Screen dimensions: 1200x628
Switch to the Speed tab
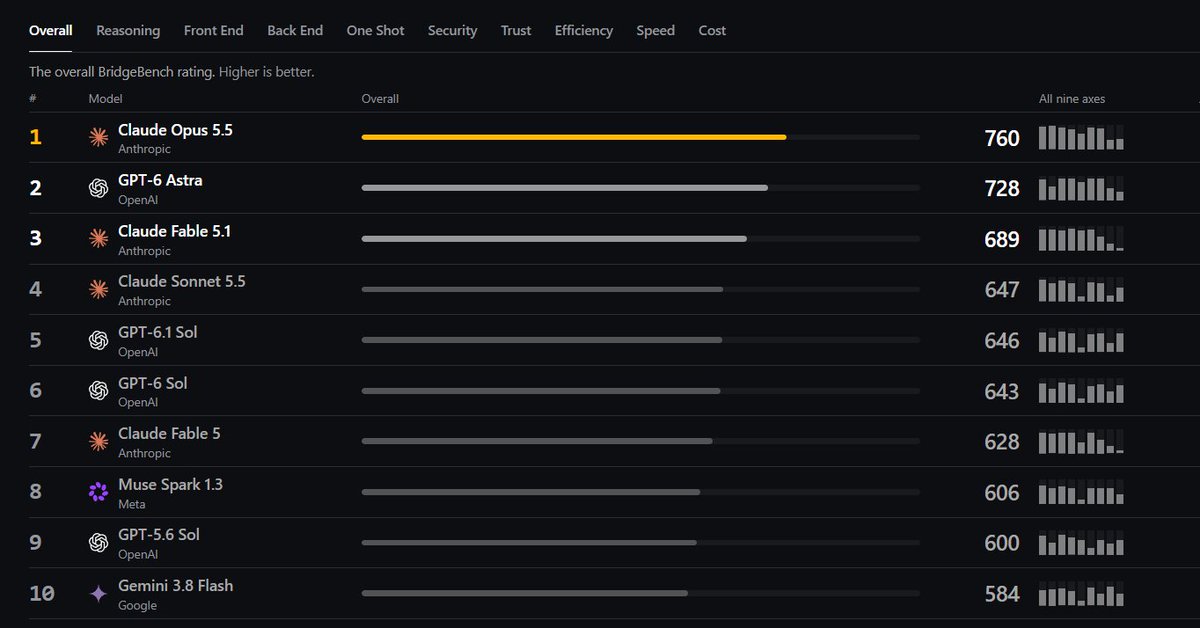(x=656, y=30)
